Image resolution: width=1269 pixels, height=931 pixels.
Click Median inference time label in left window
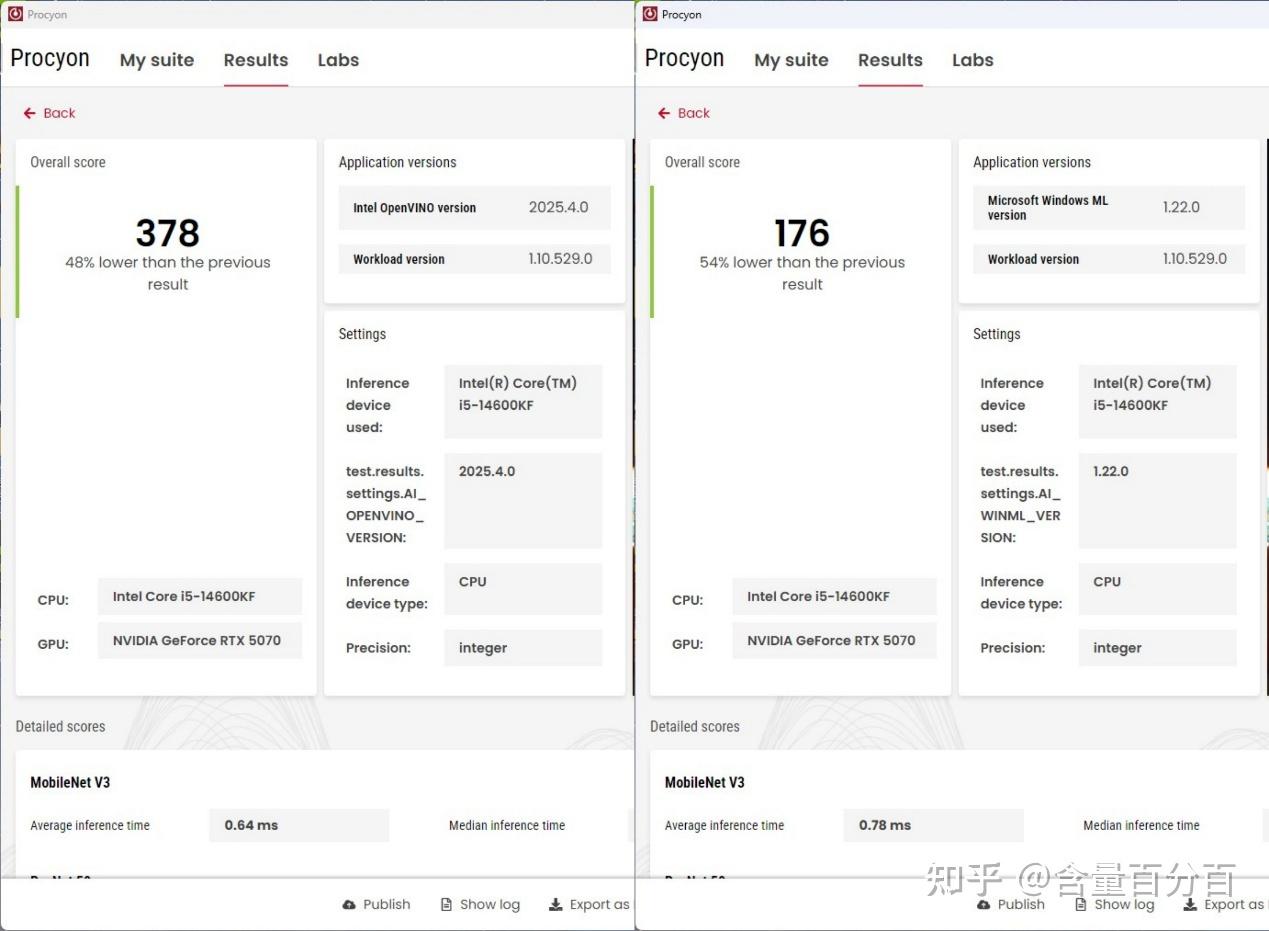pyautogui.click(x=507, y=825)
